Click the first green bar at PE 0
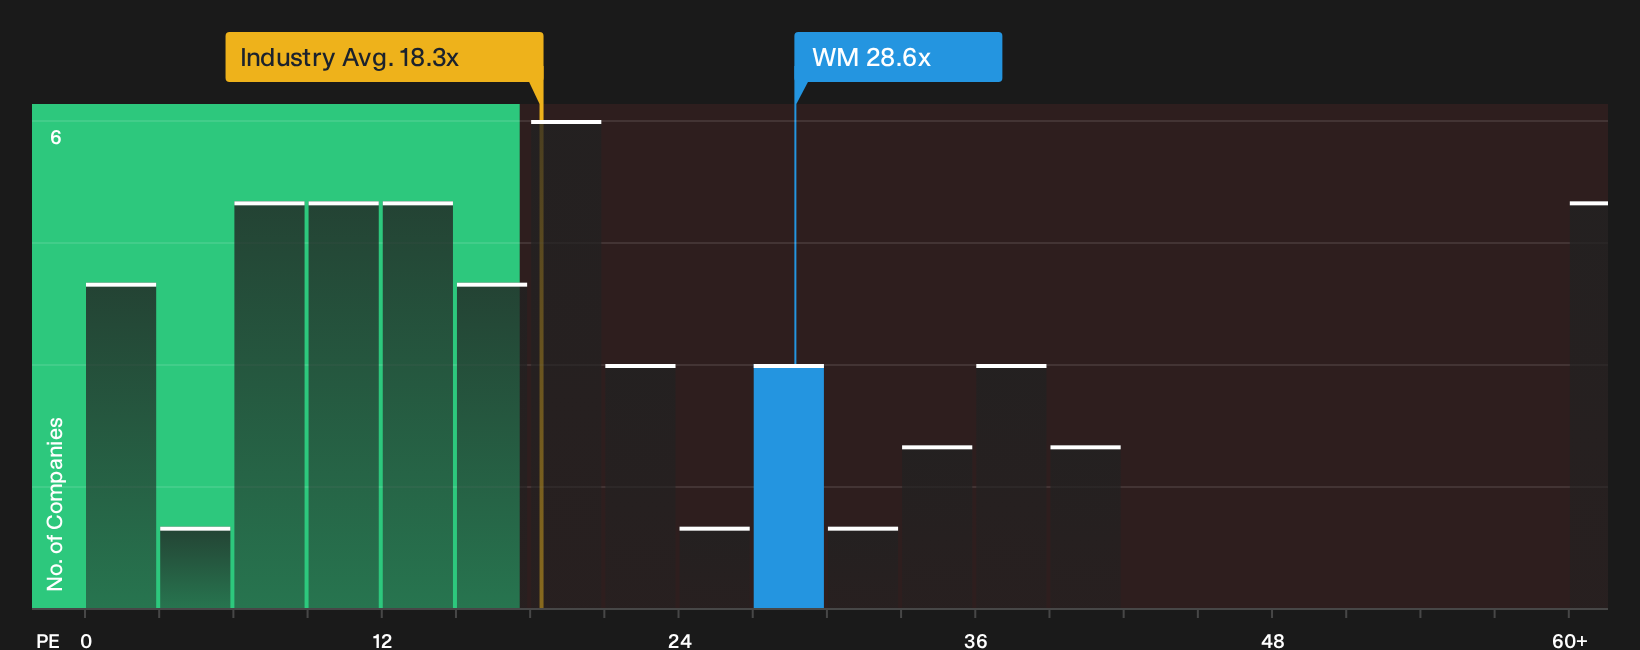This screenshot has height=650, width=1640. point(121,446)
